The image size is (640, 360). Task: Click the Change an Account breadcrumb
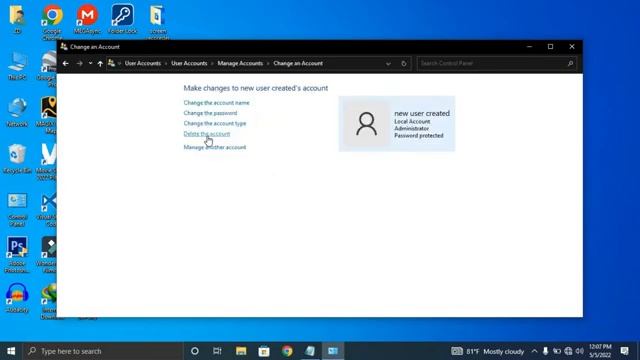tap(298, 63)
